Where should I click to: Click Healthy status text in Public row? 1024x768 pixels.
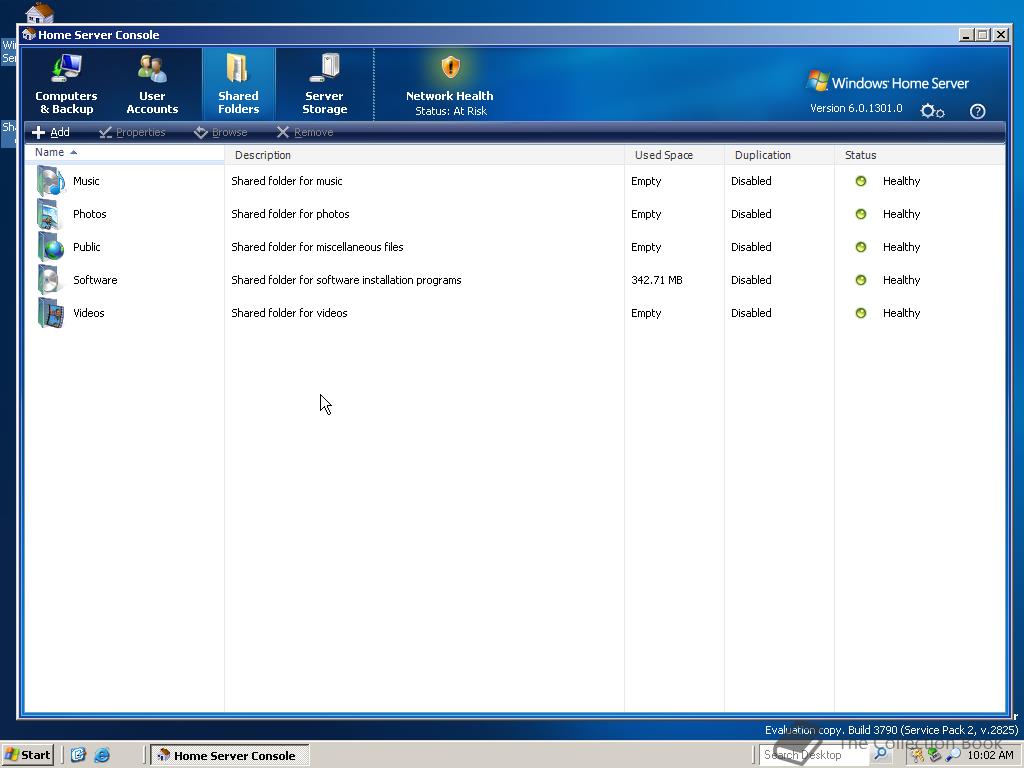click(x=901, y=247)
